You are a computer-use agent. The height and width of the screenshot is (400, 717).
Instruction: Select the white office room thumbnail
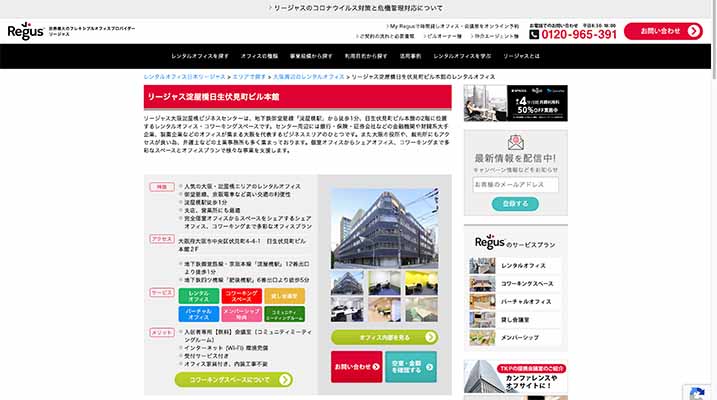(x=385, y=283)
